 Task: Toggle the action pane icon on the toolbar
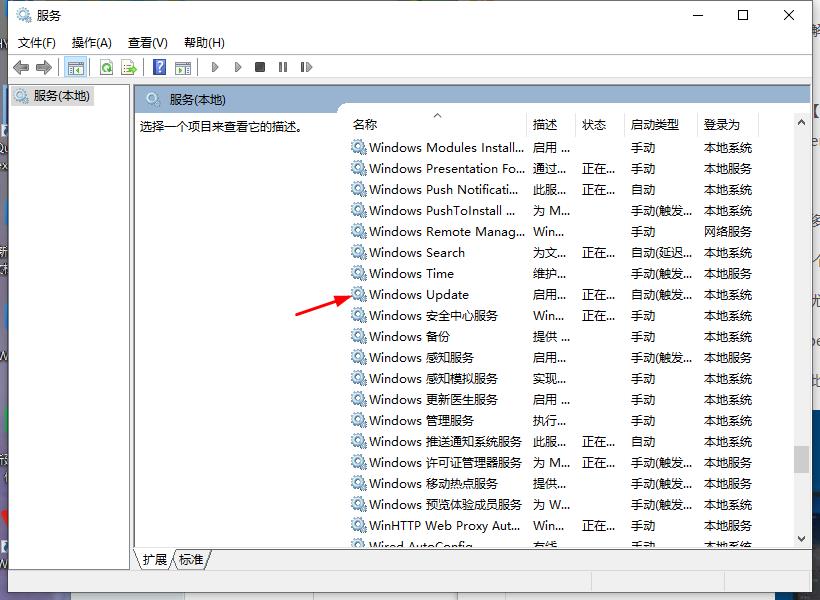click(x=183, y=67)
